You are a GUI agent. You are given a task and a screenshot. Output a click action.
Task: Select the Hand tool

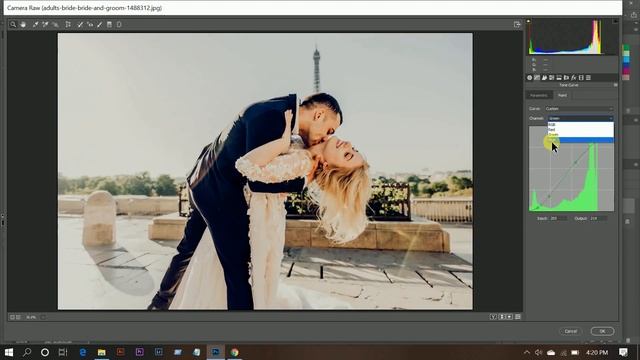[x=23, y=24]
